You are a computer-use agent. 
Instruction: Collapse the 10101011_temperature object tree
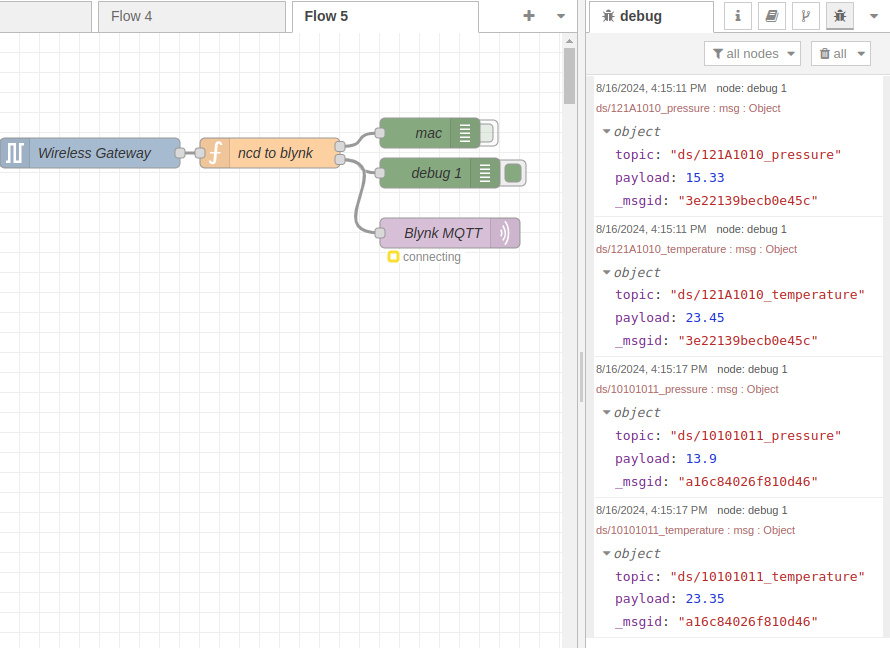(x=607, y=554)
